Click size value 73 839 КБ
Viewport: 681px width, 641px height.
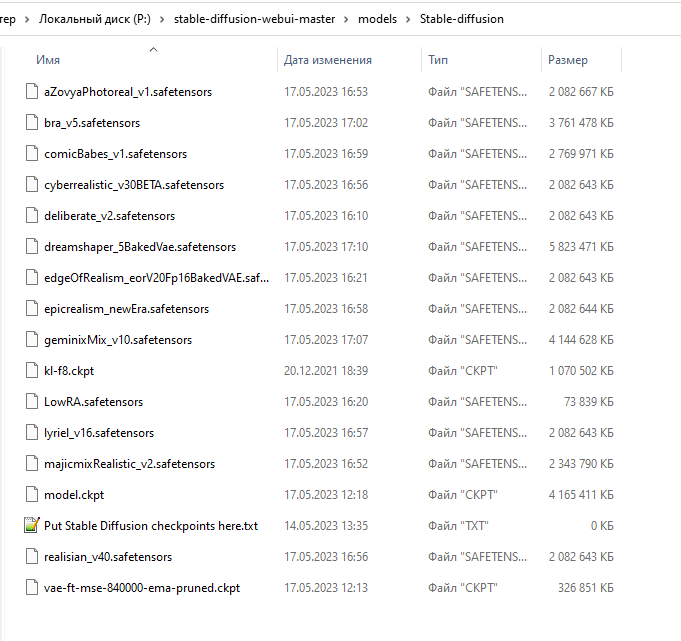tap(589, 402)
